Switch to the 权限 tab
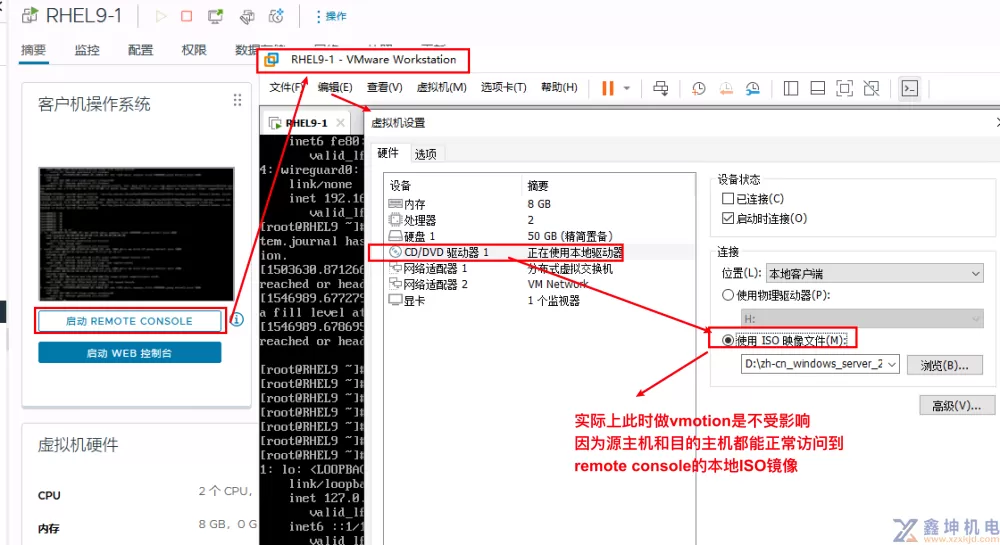 194,50
